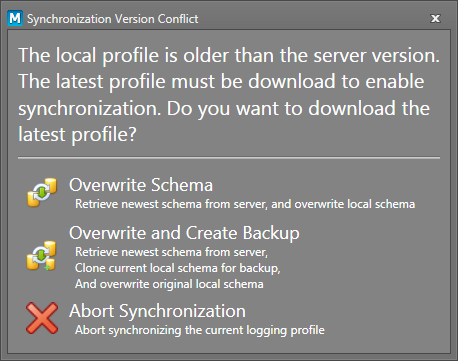Viewport: 458px width, 361px height.
Task: Click the Overwrite Schema database sync icon
Action: [x=42, y=192]
